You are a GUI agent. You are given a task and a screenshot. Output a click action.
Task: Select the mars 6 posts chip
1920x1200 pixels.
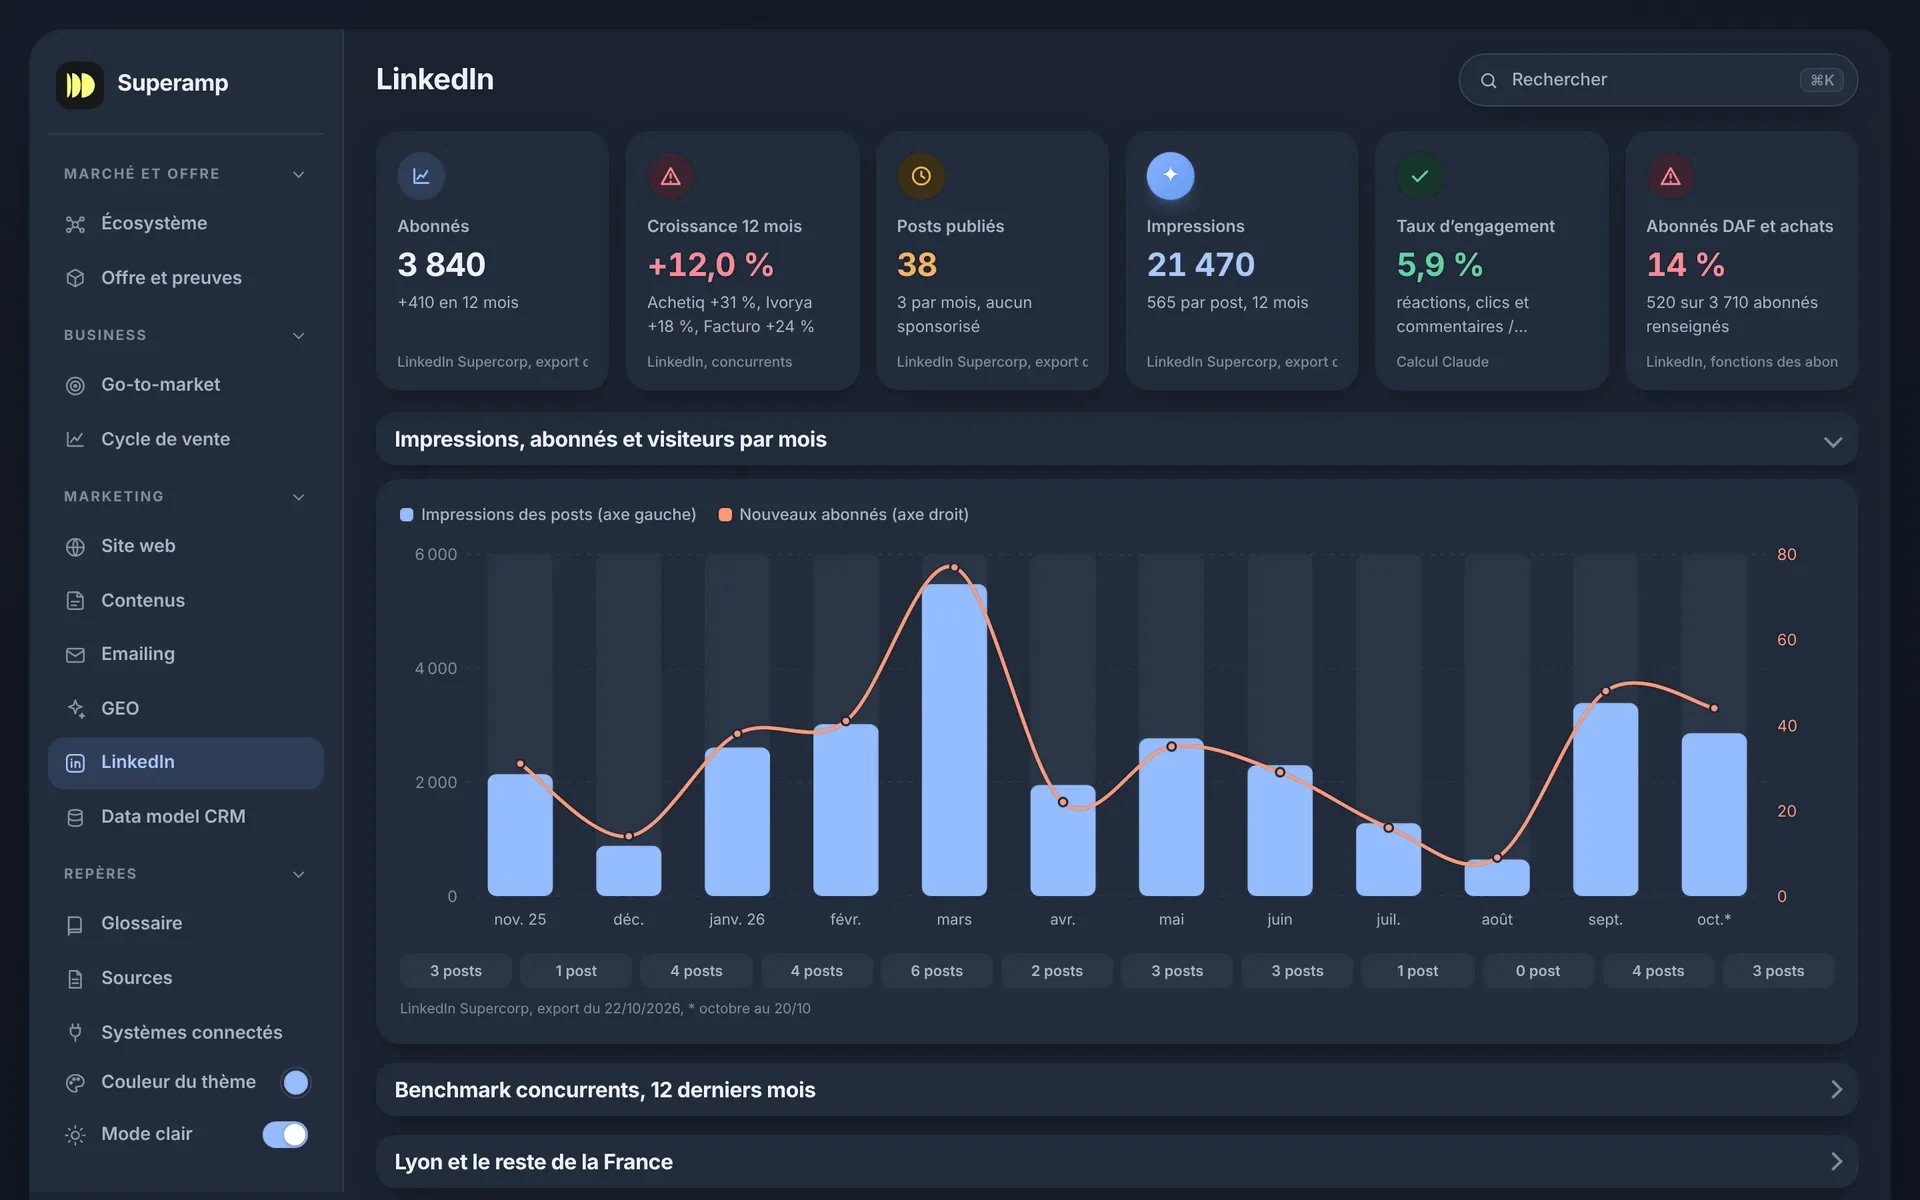(x=937, y=971)
